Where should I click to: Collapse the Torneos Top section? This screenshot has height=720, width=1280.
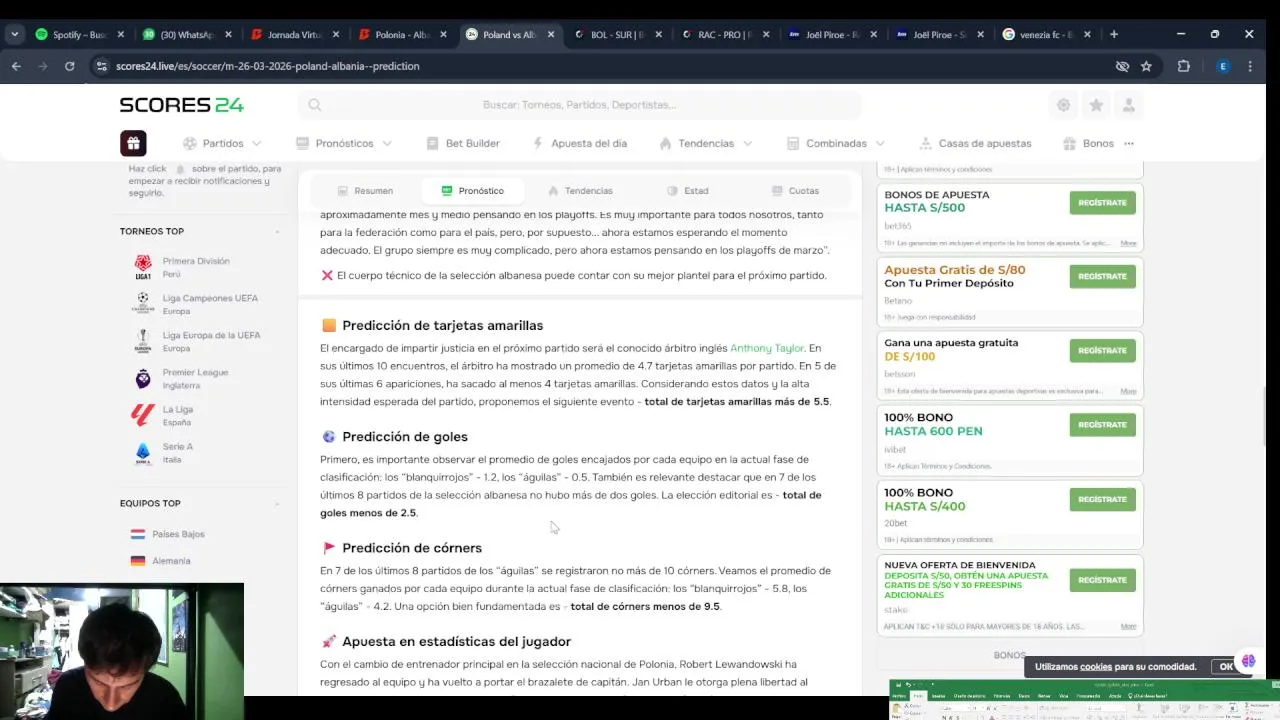pos(277,232)
